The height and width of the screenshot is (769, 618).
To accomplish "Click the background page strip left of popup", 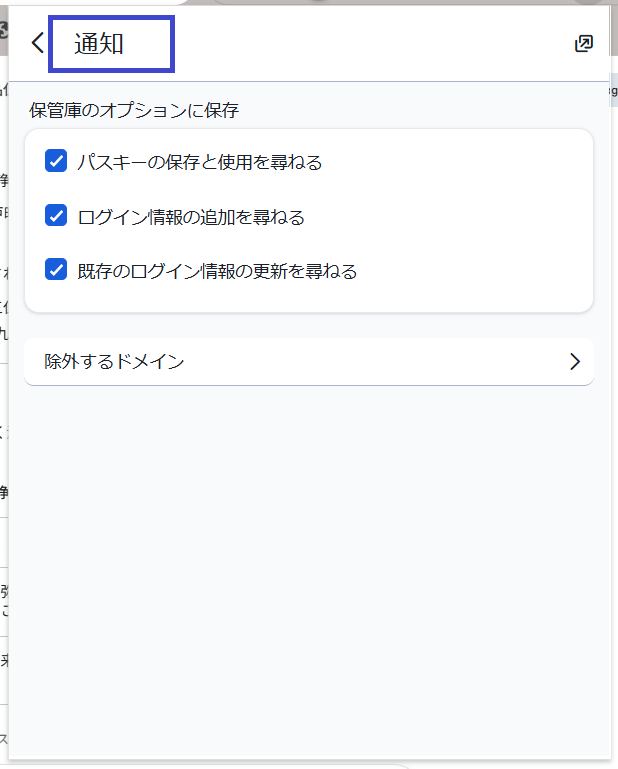I will tap(4, 400).
